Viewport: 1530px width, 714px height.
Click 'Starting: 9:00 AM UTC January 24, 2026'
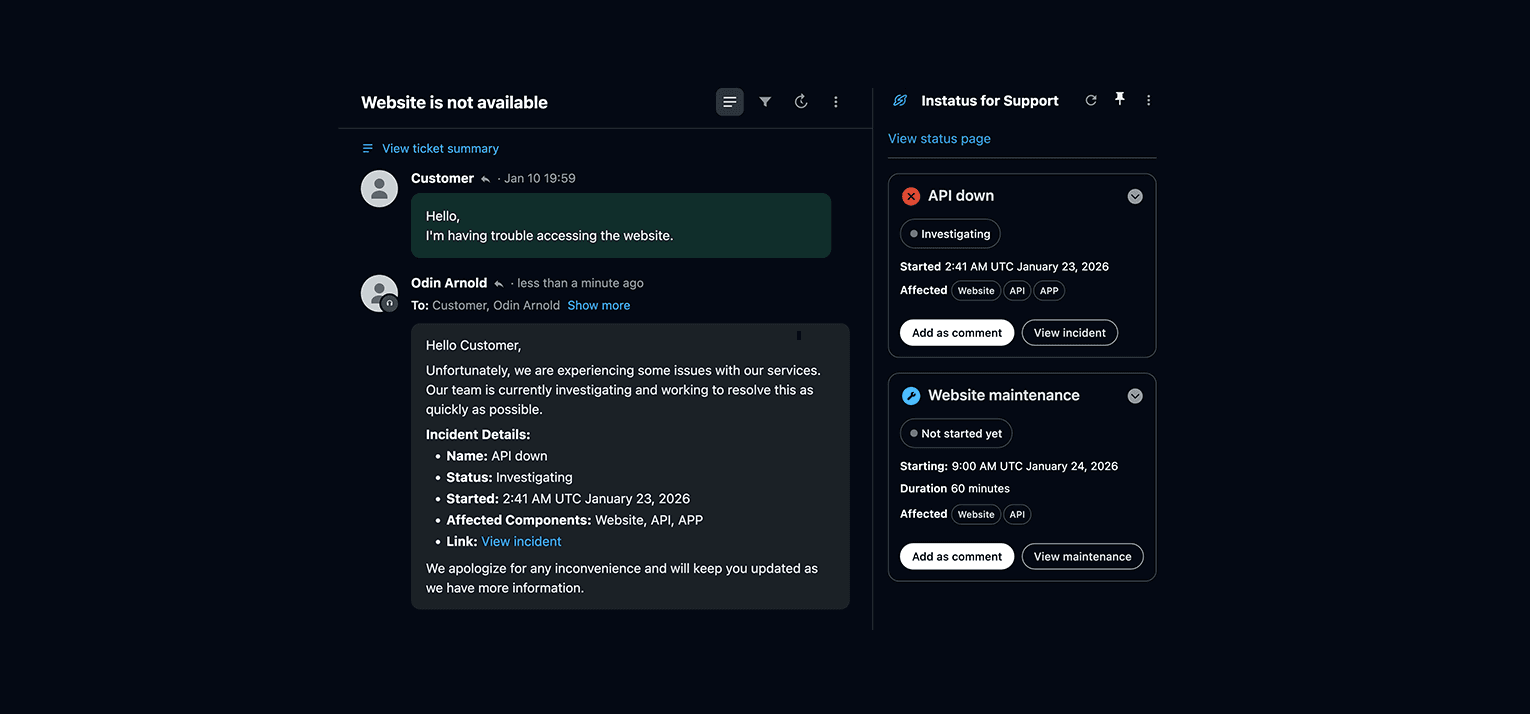pos(1009,466)
